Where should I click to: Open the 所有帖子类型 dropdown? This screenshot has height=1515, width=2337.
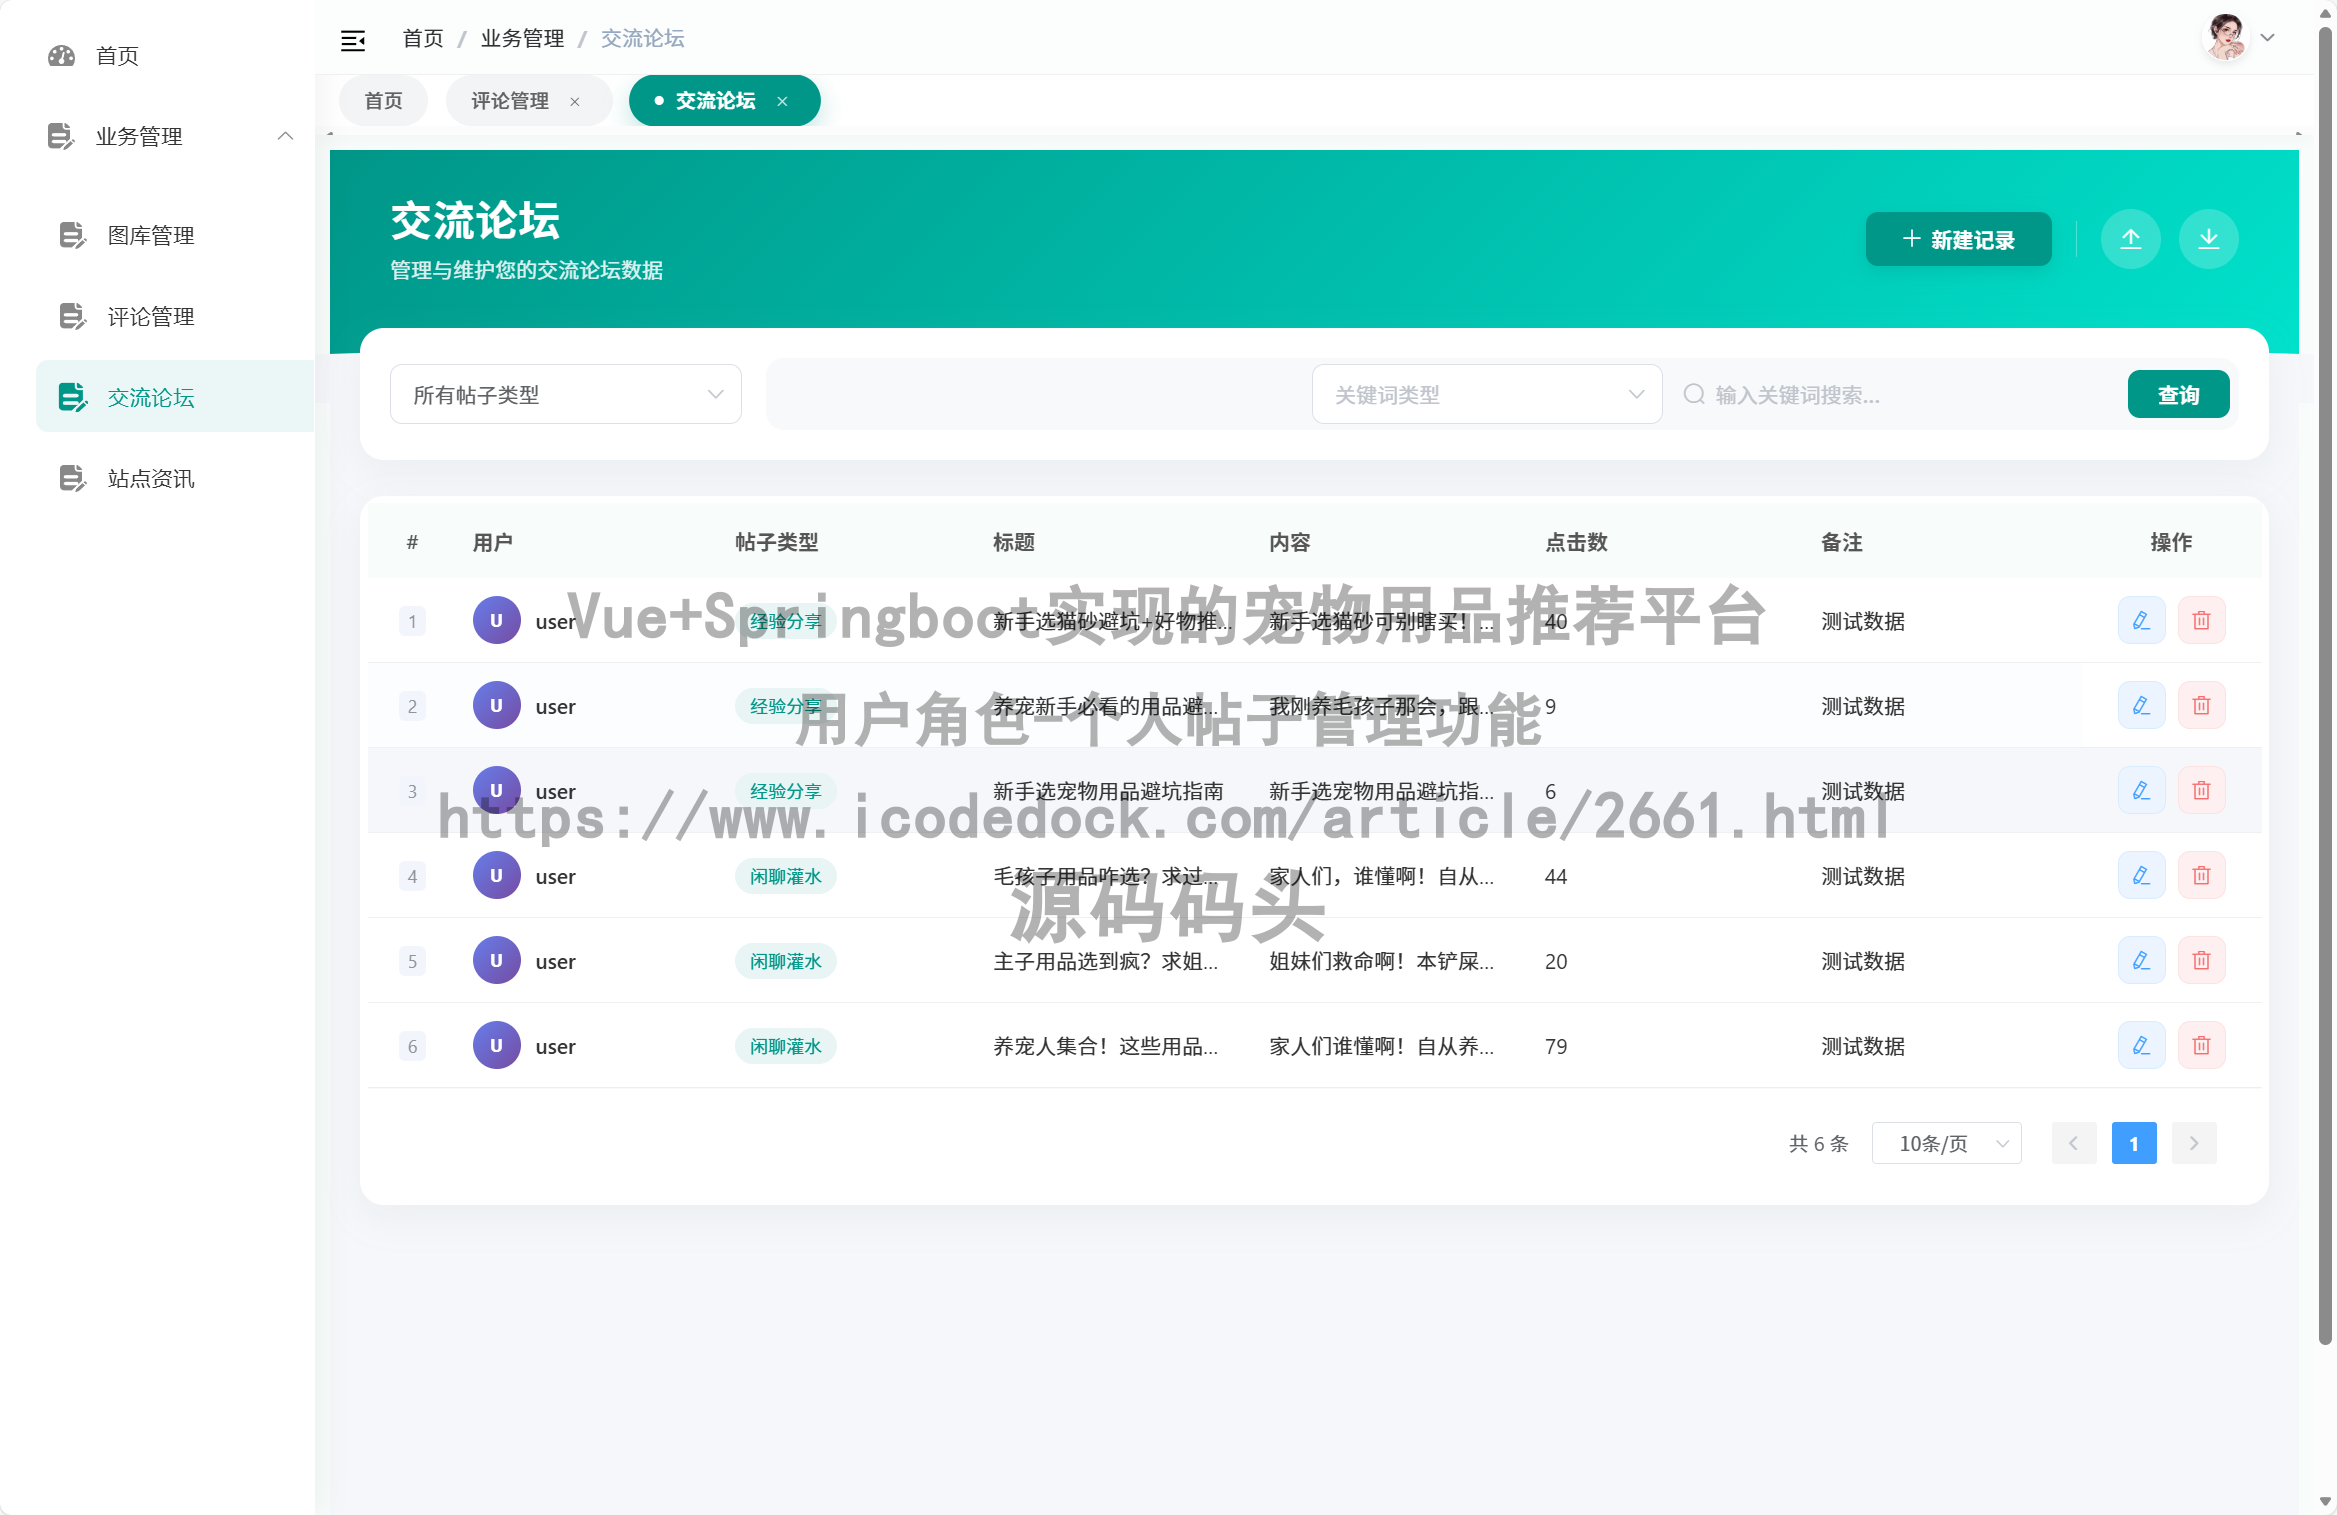point(565,394)
